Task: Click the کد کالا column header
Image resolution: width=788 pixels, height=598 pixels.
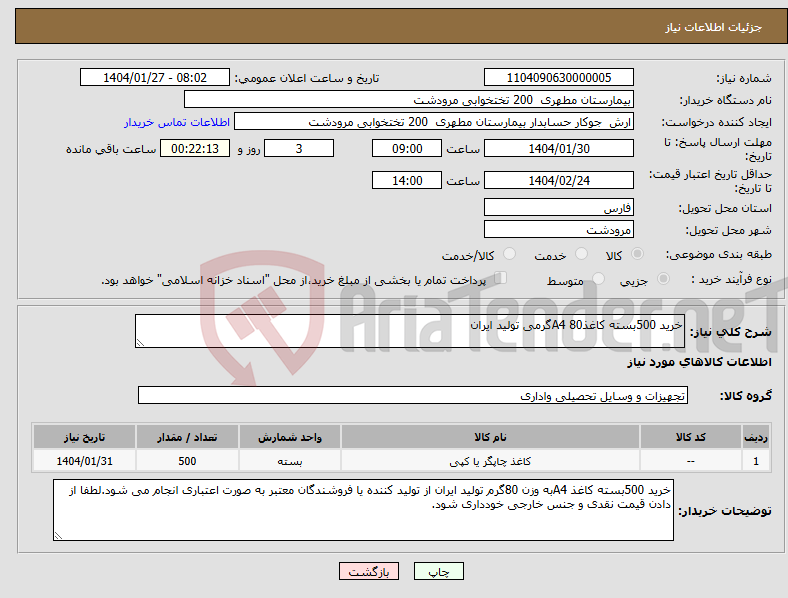Action: tap(691, 437)
